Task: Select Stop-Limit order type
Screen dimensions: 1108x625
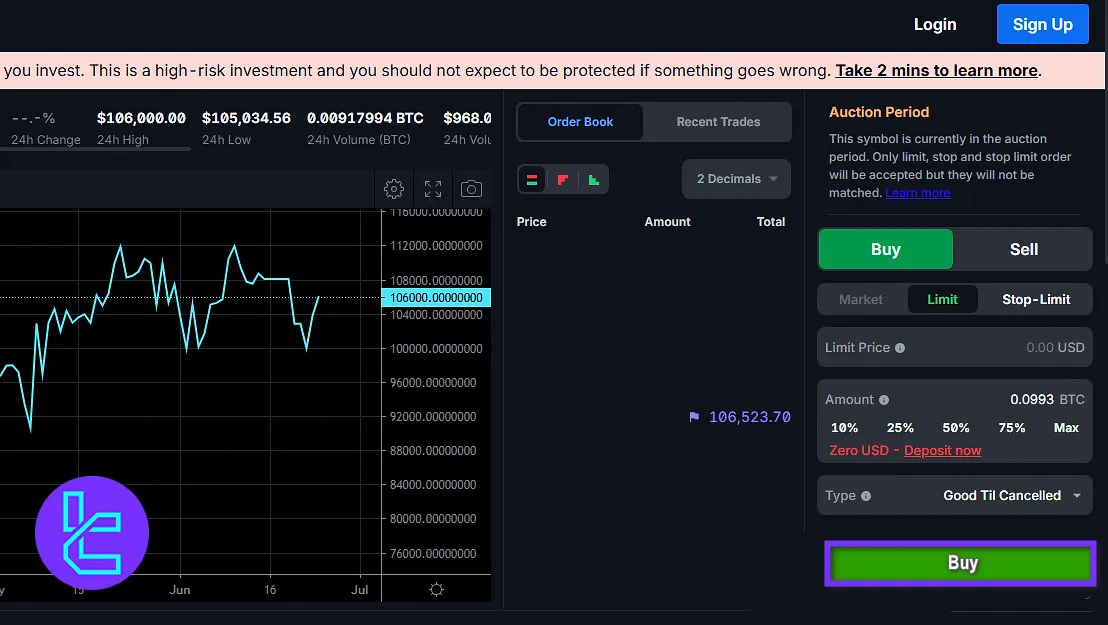Action: tap(1036, 299)
